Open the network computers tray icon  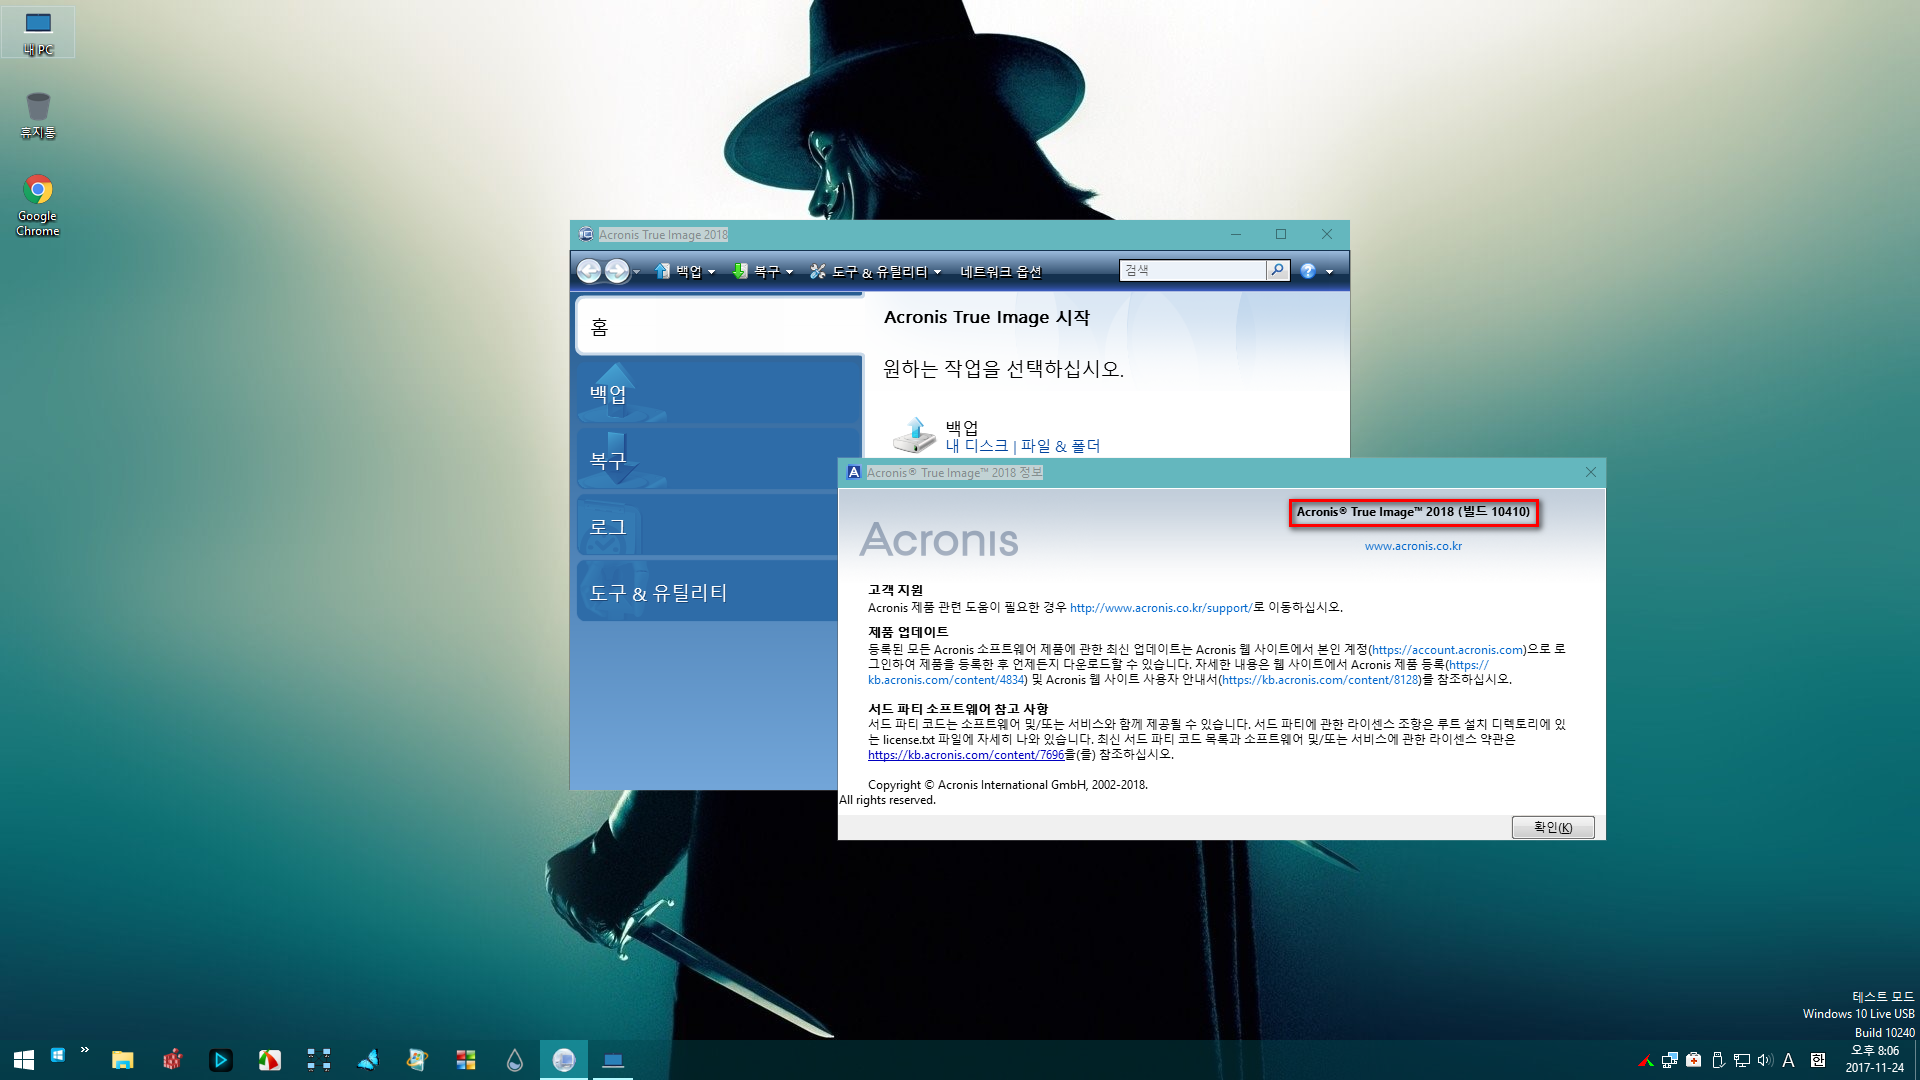coord(1670,1061)
